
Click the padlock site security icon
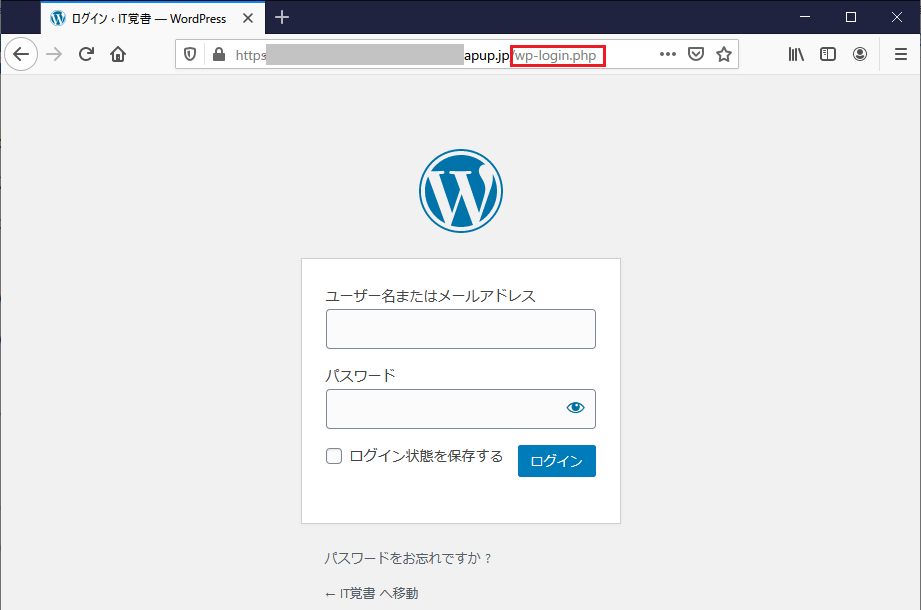pos(219,55)
